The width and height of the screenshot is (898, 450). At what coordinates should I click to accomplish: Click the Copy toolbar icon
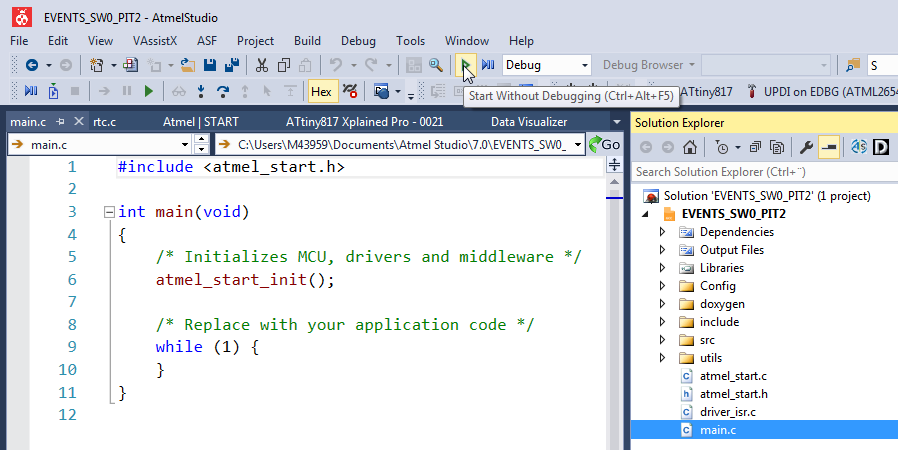pyautogui.click(x=283, y=65)
